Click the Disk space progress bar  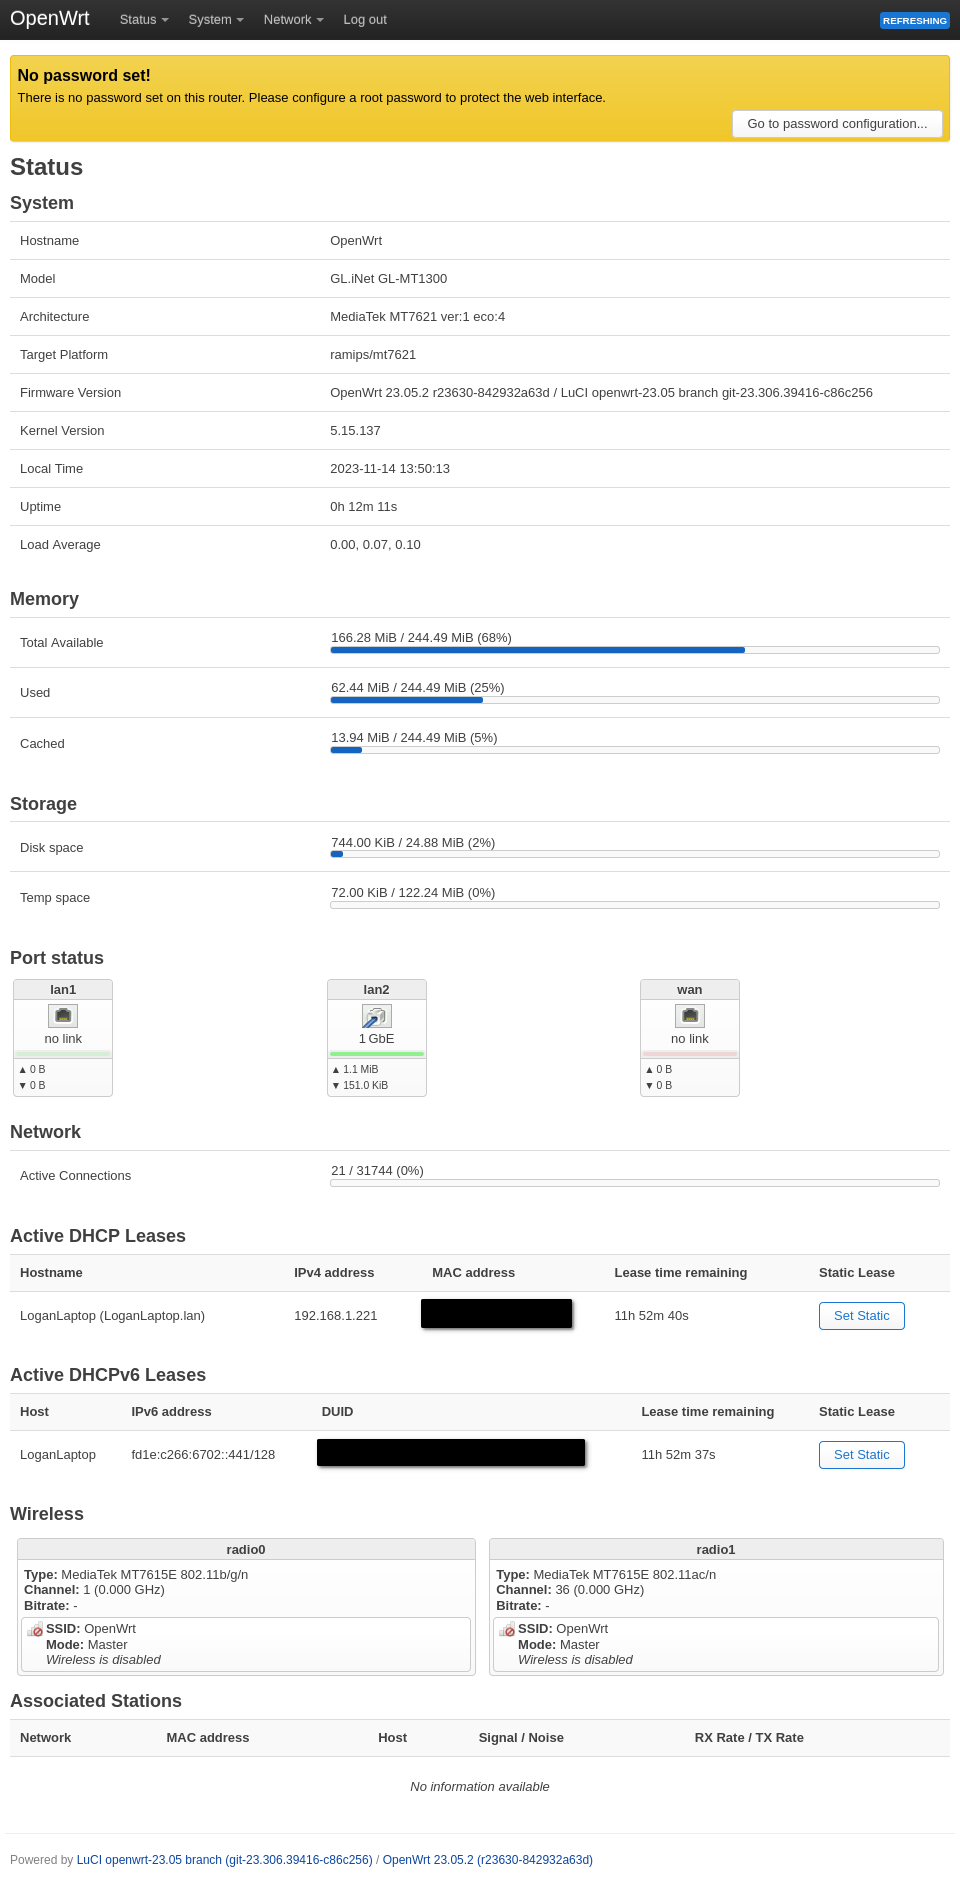pyautogui.click(x=635, y=854)
